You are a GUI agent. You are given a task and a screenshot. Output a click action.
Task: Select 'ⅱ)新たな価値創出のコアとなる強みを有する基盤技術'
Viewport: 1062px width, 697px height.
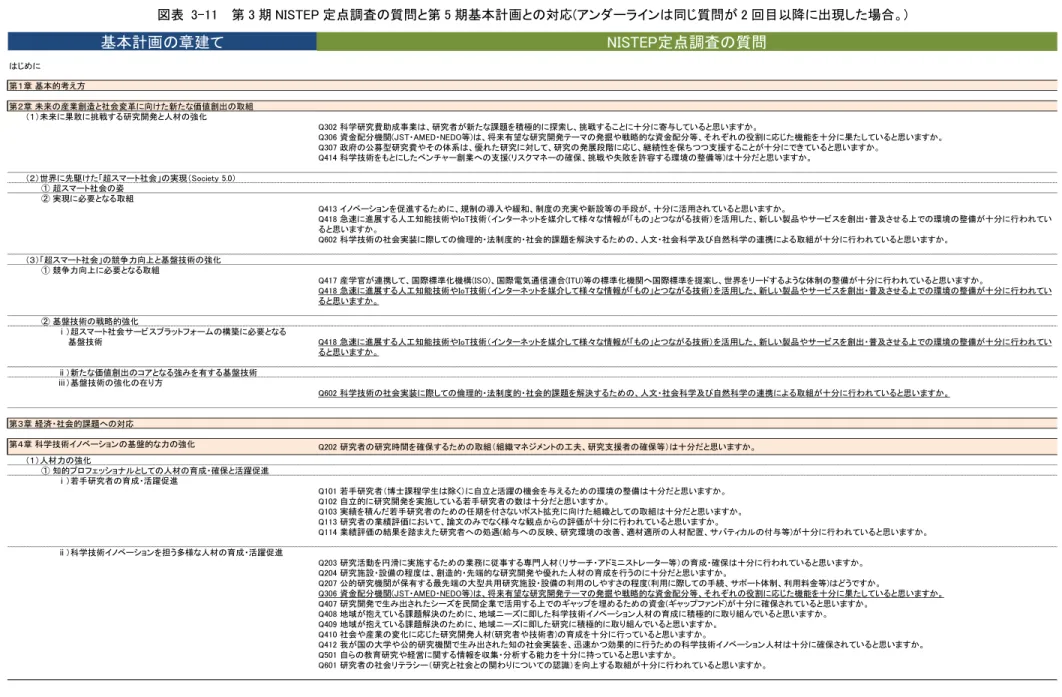158,373
